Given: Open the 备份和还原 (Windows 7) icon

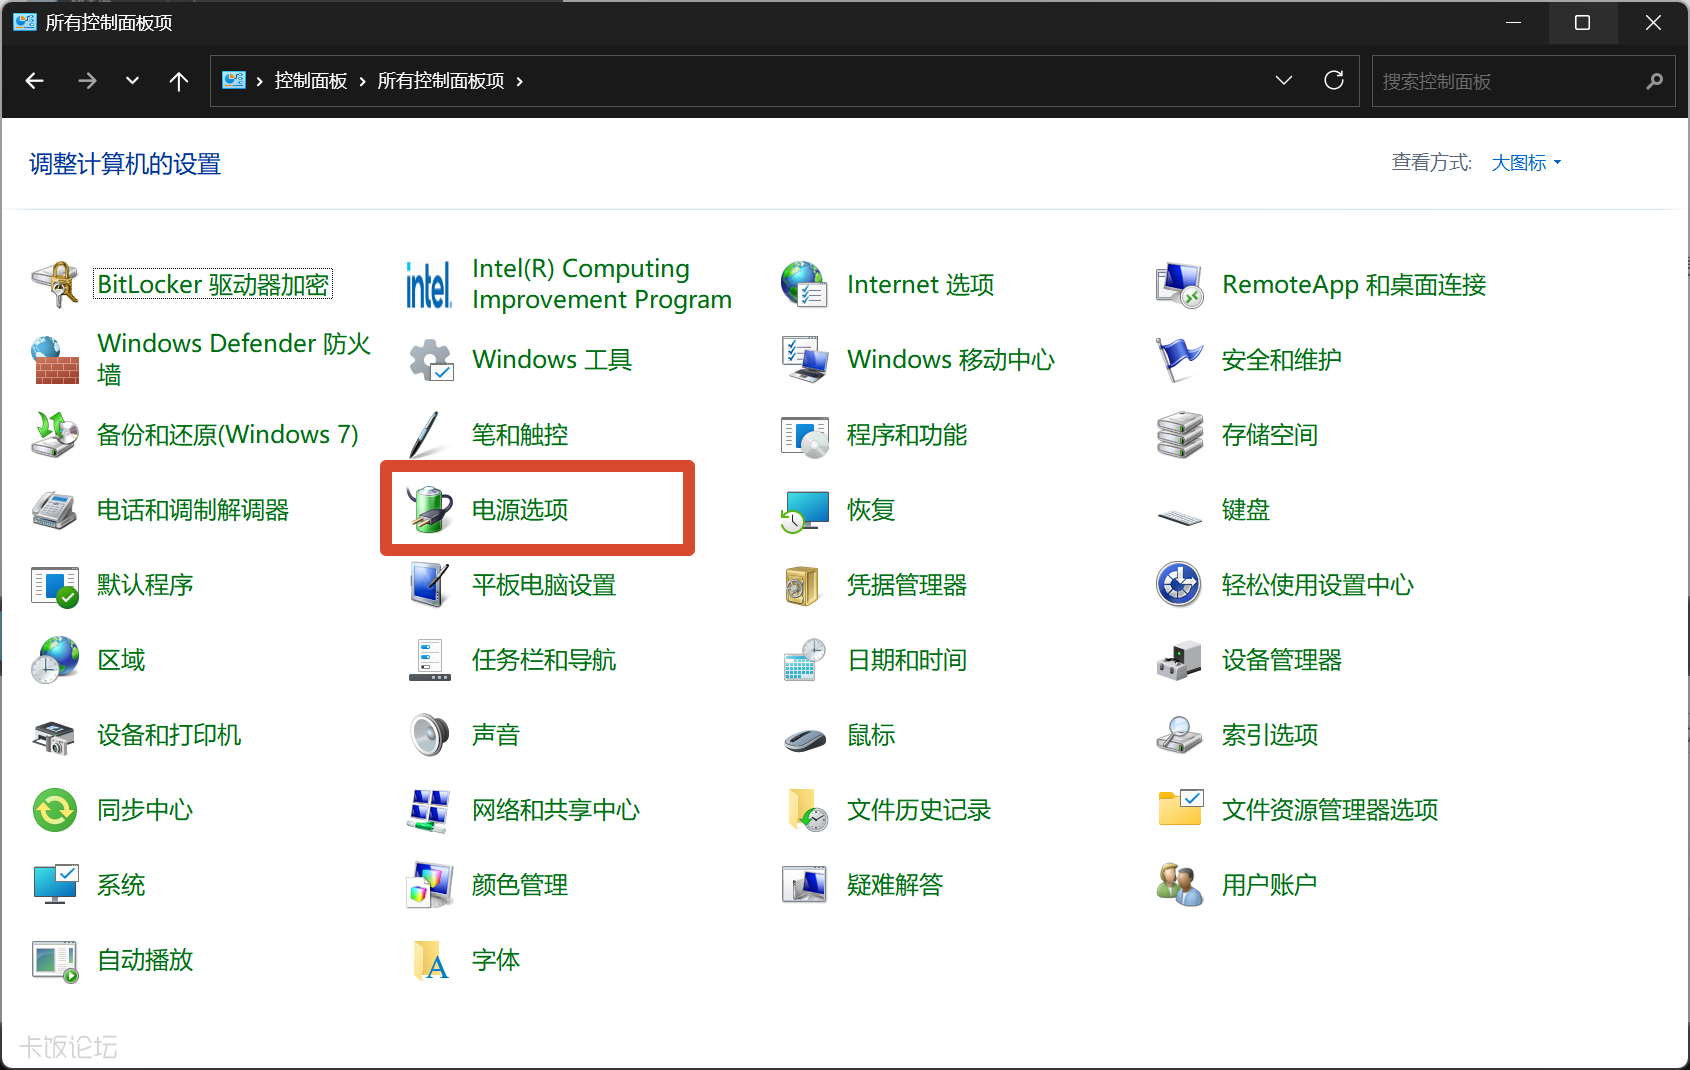Looking at the screenshot, I should point(55,435).
